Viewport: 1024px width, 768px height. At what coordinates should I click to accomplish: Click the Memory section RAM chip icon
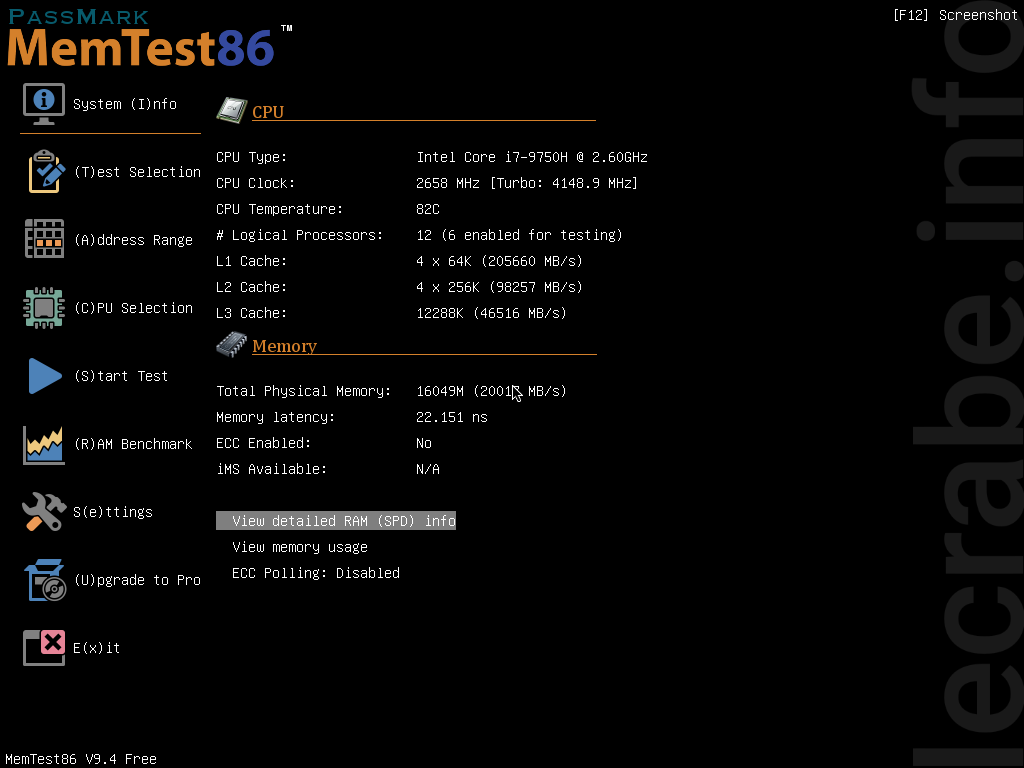[x=232, y=344]
